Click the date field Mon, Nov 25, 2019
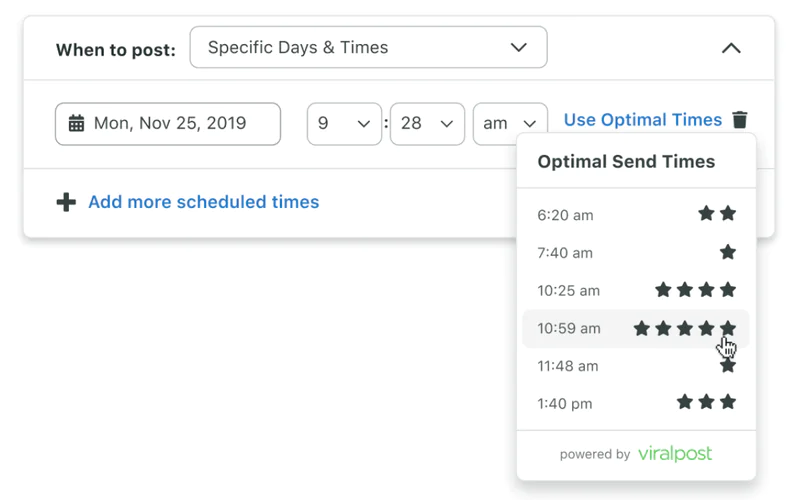The height and width of the screenshot is (500, 793). click(x=168, y=124)
